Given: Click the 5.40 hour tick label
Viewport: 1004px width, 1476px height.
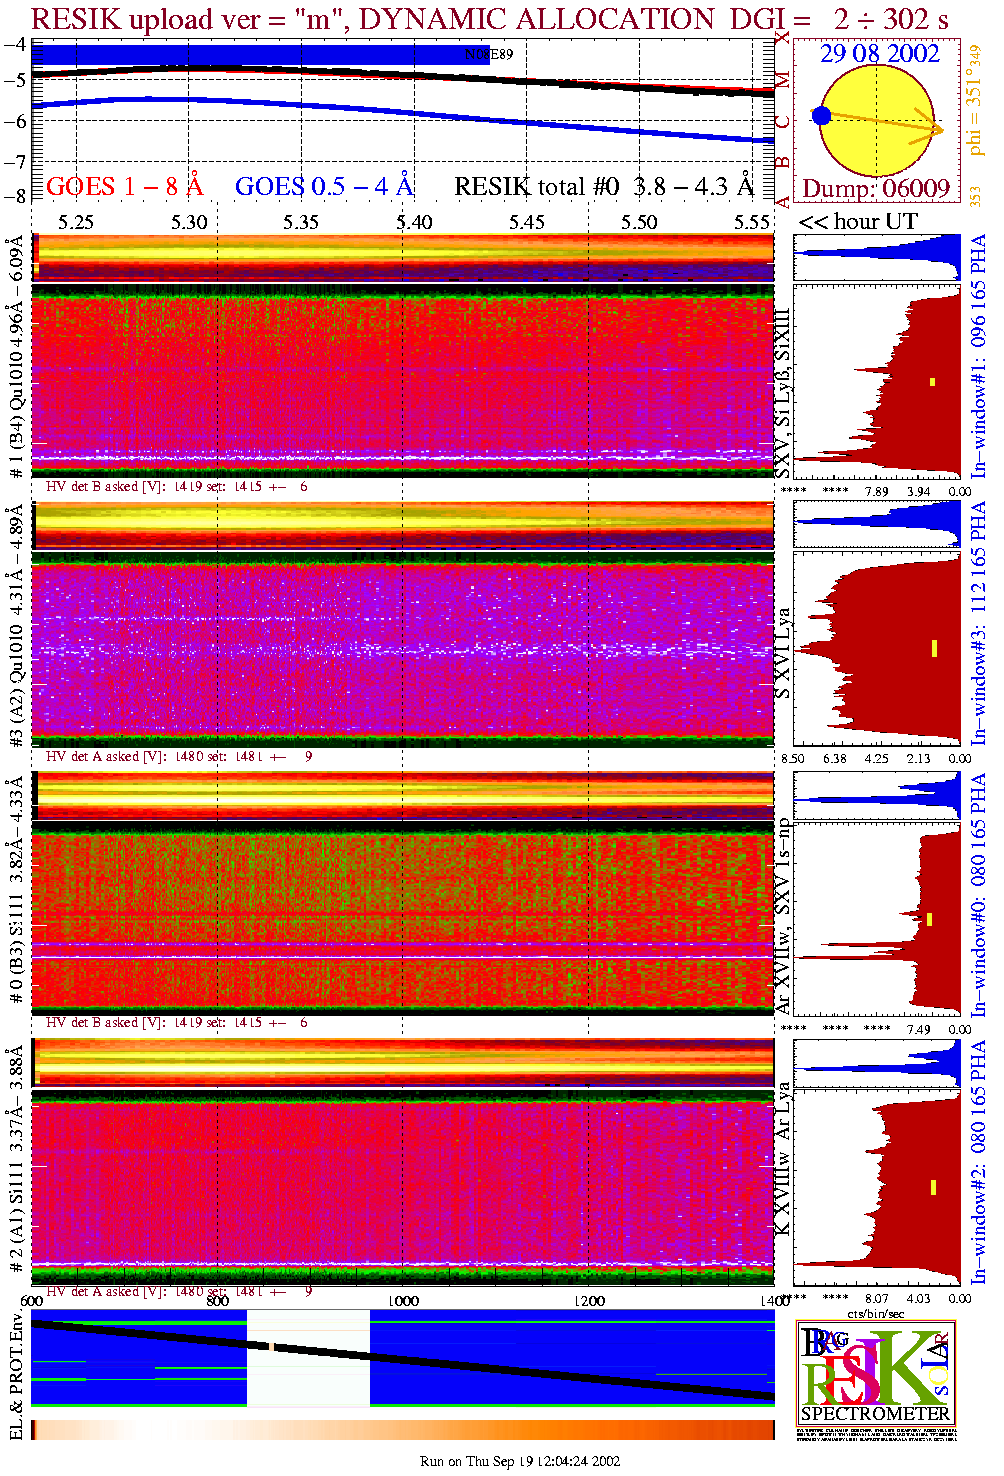Looking at the screenshot, I should (414, 222).
